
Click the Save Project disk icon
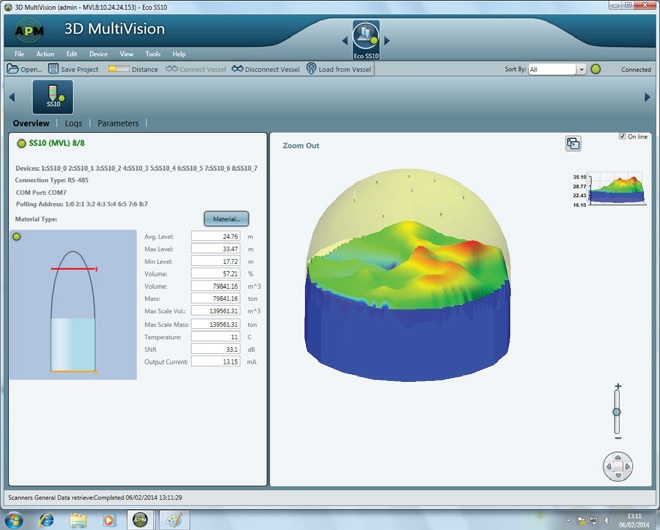coord(53,69)
